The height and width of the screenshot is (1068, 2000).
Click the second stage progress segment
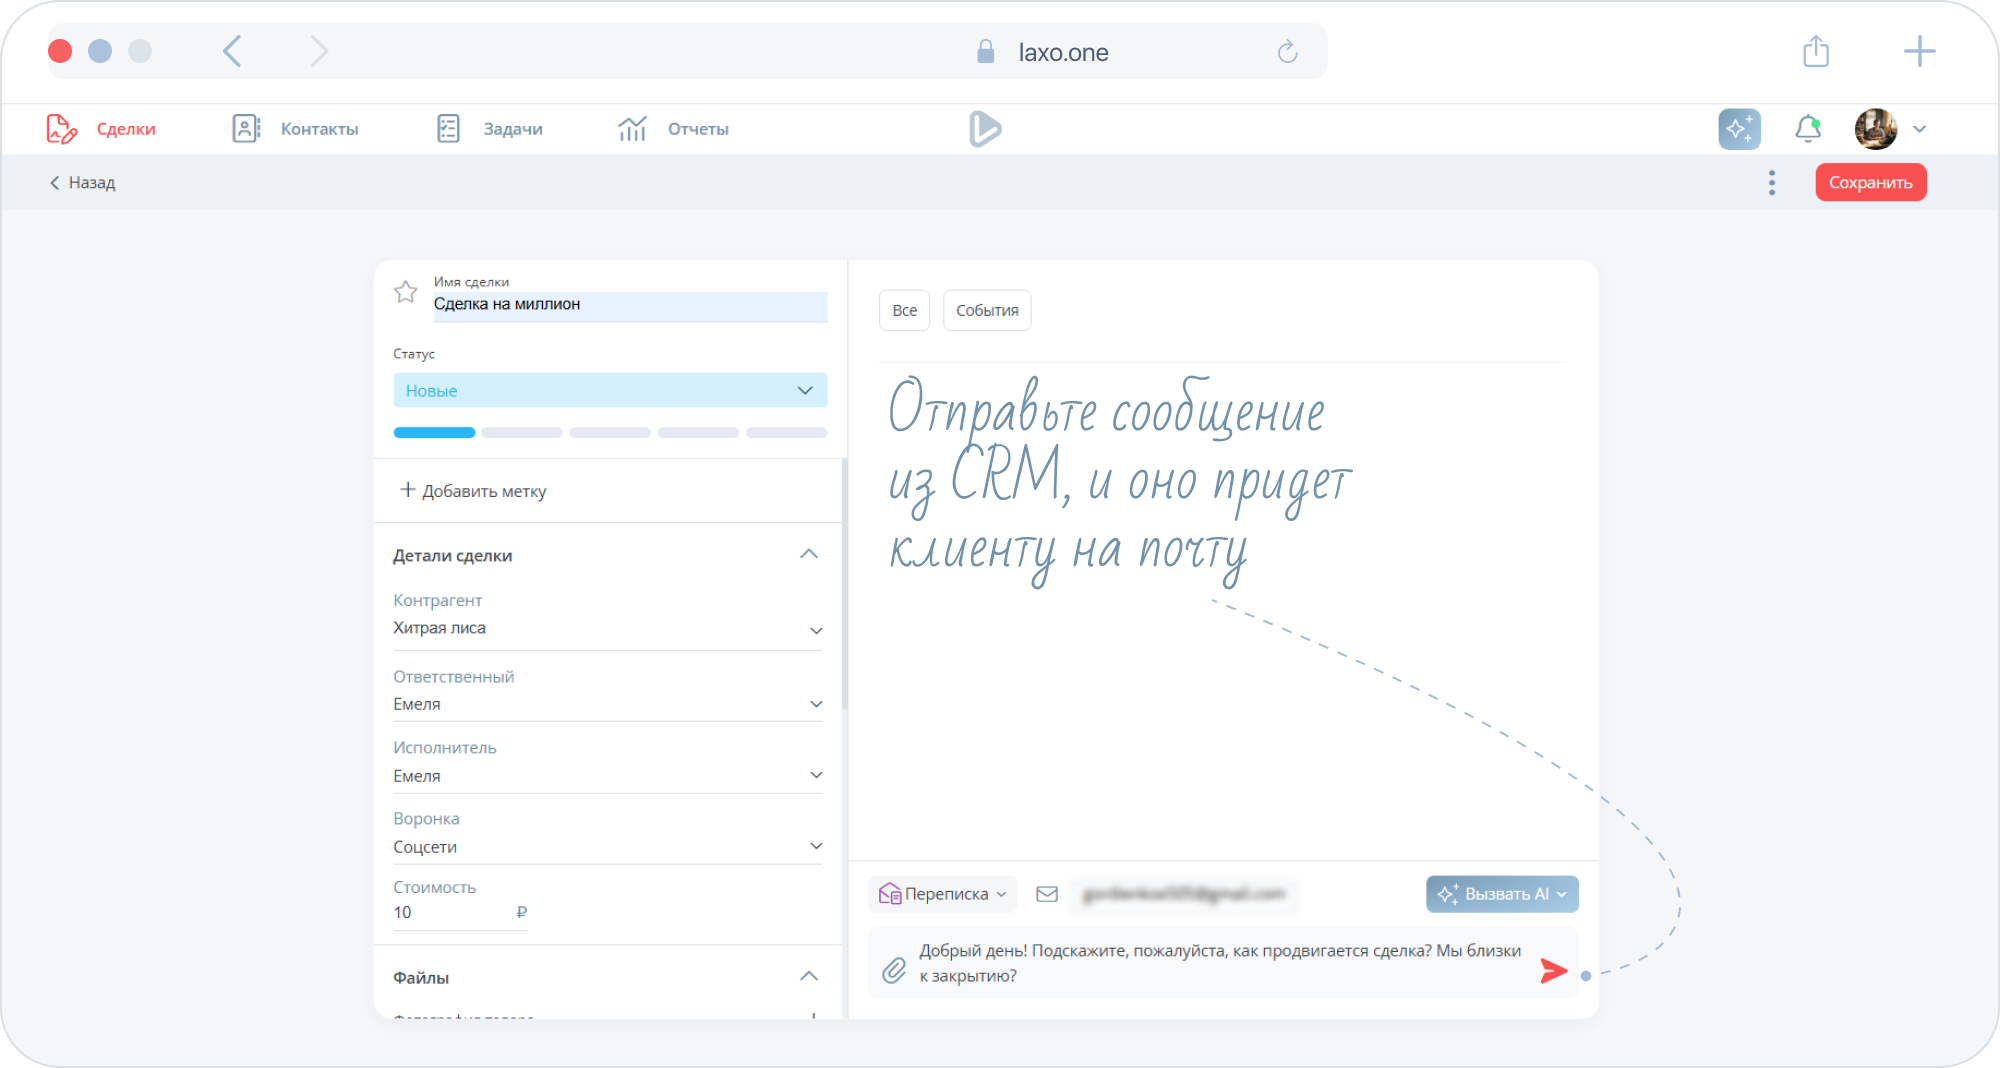click(522, 433)
